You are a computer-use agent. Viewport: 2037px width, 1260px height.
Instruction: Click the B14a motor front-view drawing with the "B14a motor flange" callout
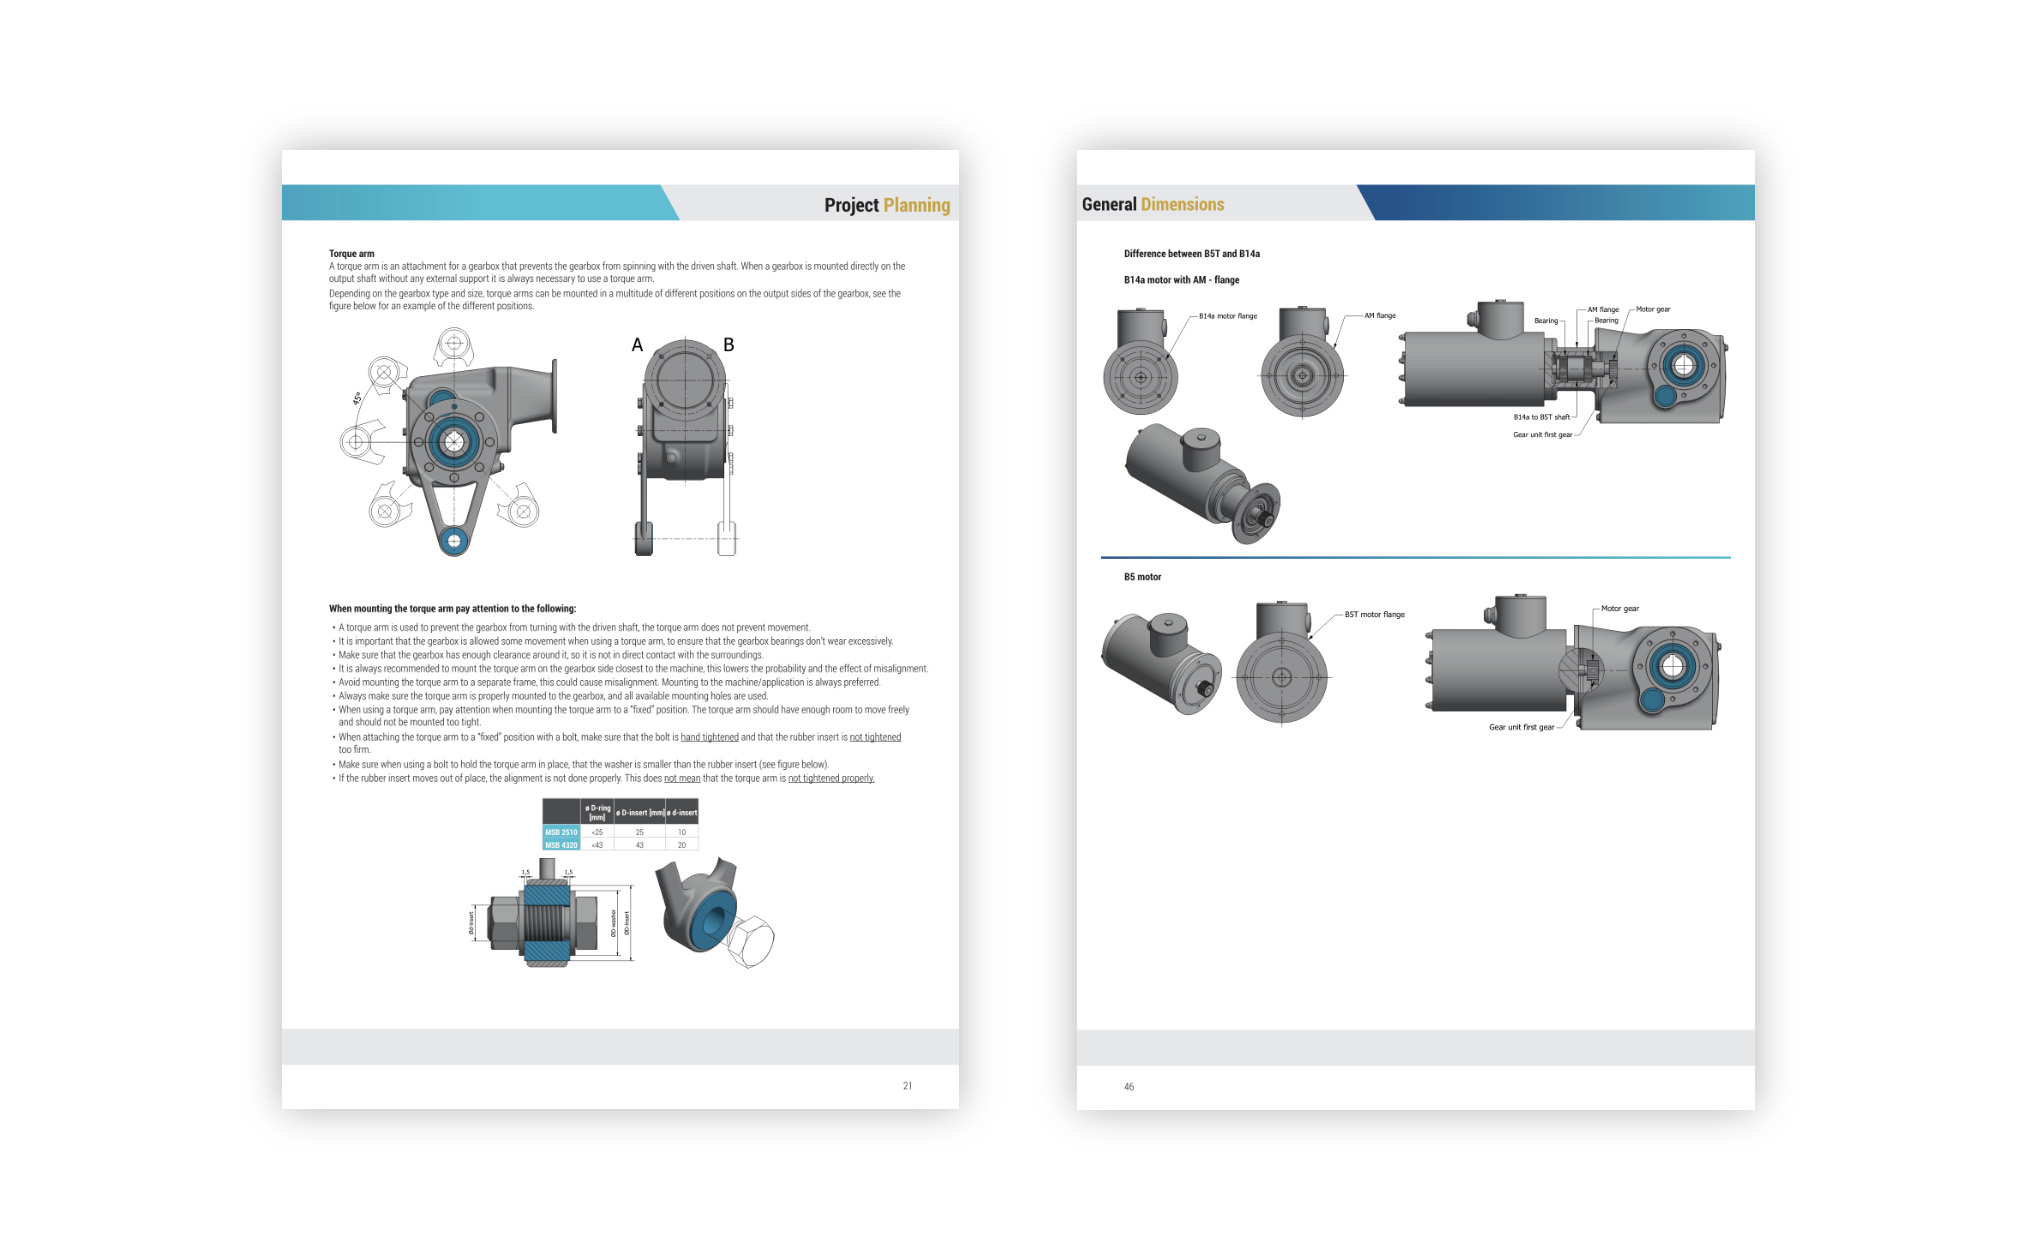[x=1141, y=361]
